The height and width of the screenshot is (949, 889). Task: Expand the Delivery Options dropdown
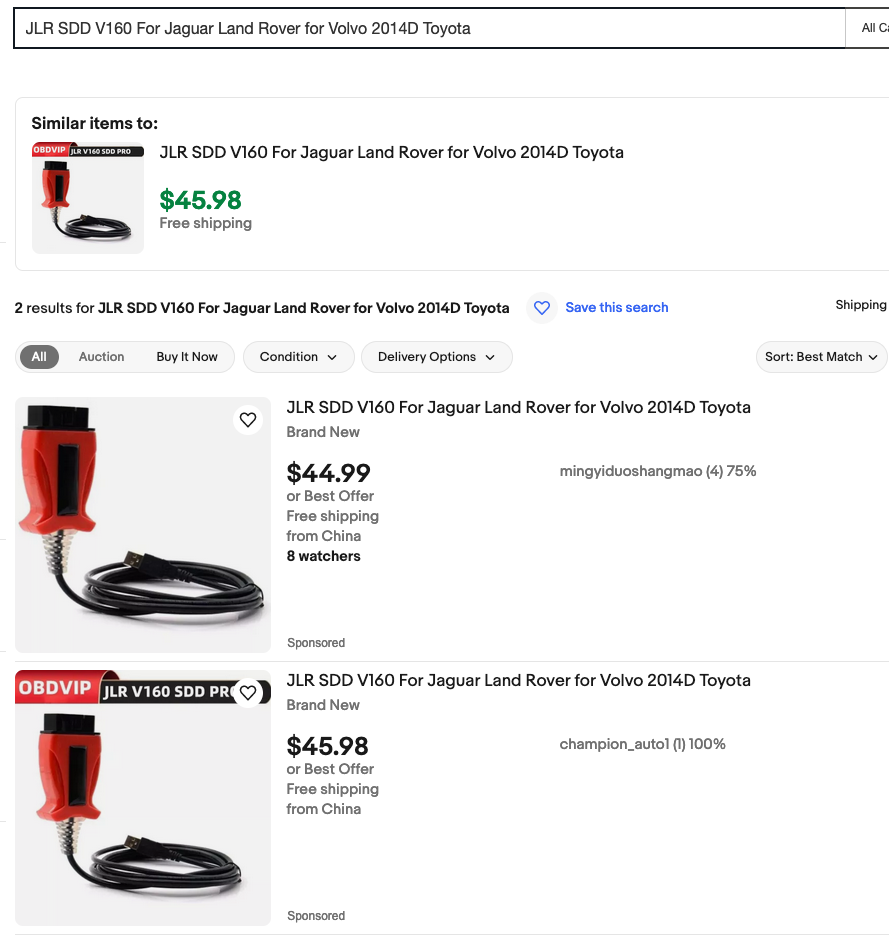(x=436, y=357)
